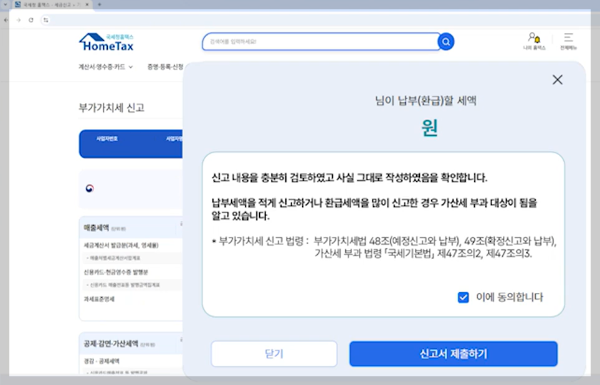Close the dialog with the X icon

pos(558,80)
